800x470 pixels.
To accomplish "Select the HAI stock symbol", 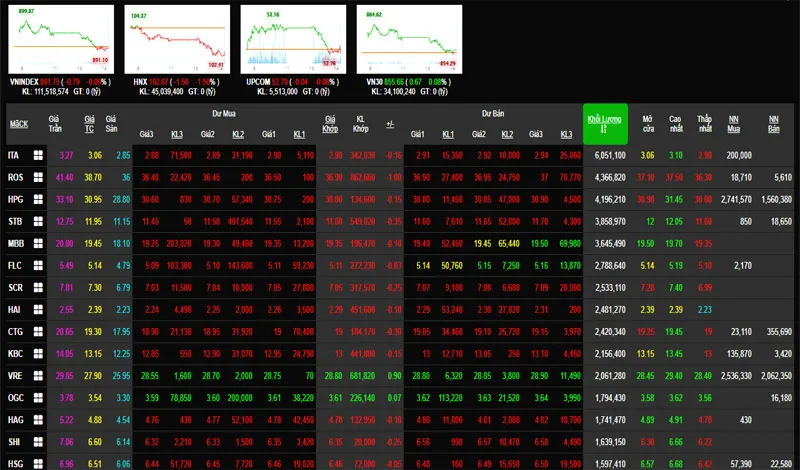I will click(14, 310).
